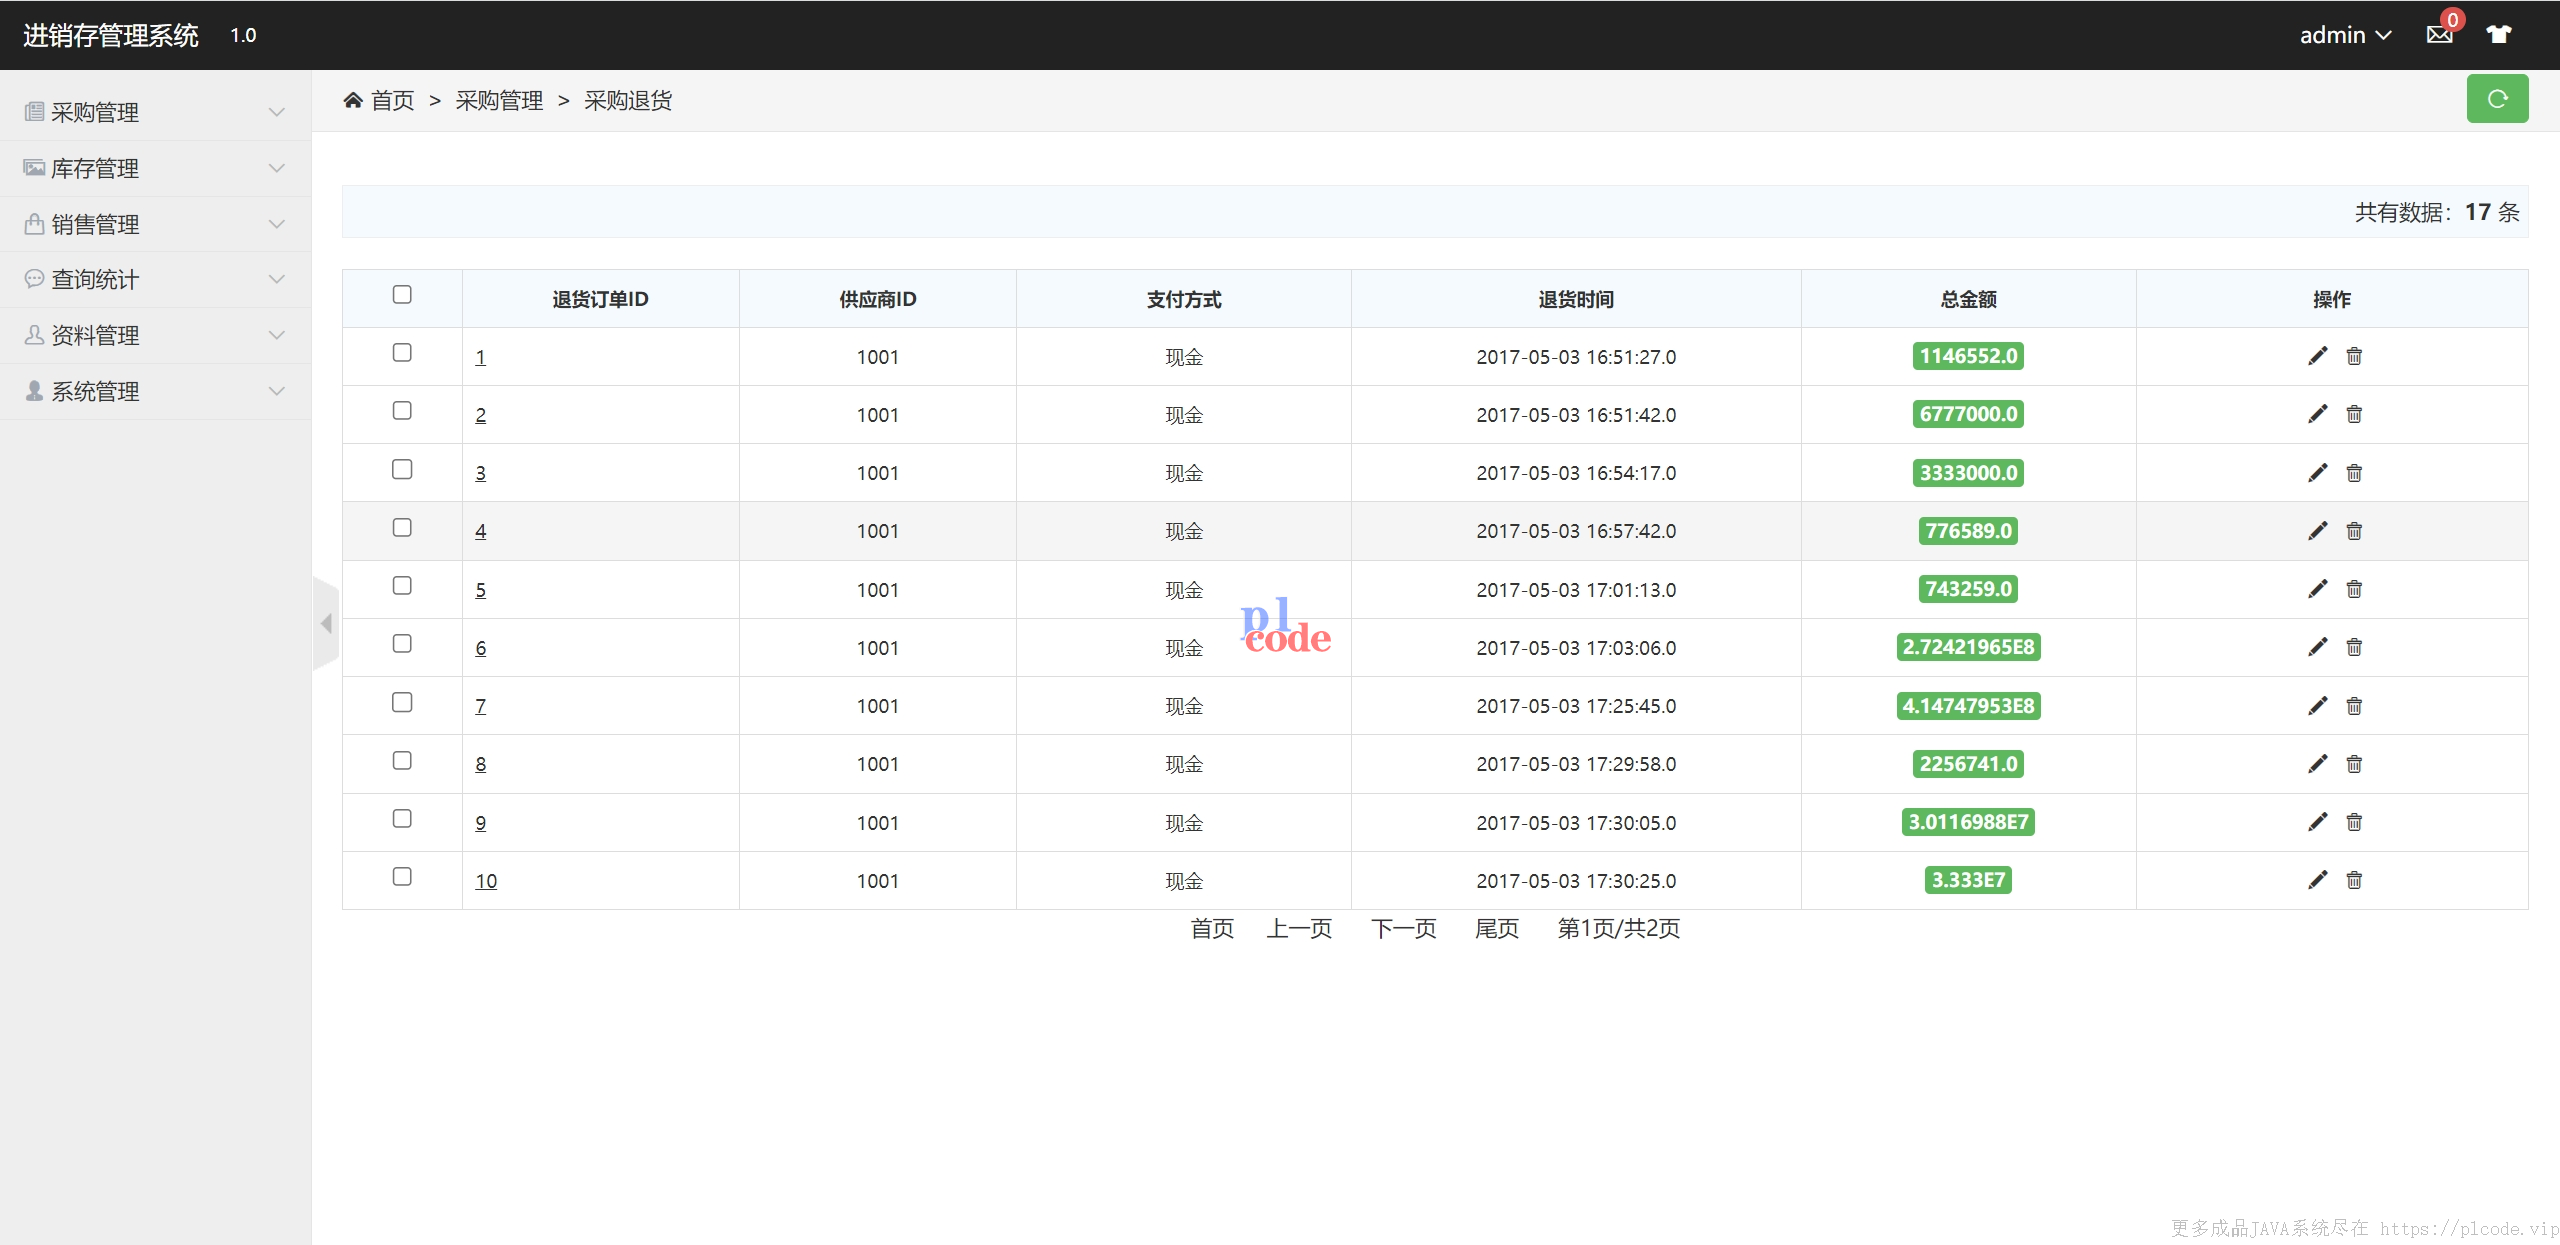The height and width of the screenshot is (1245, 2560).
Task: Delete return order 8 with trash icon
Action: (2354, 764)
